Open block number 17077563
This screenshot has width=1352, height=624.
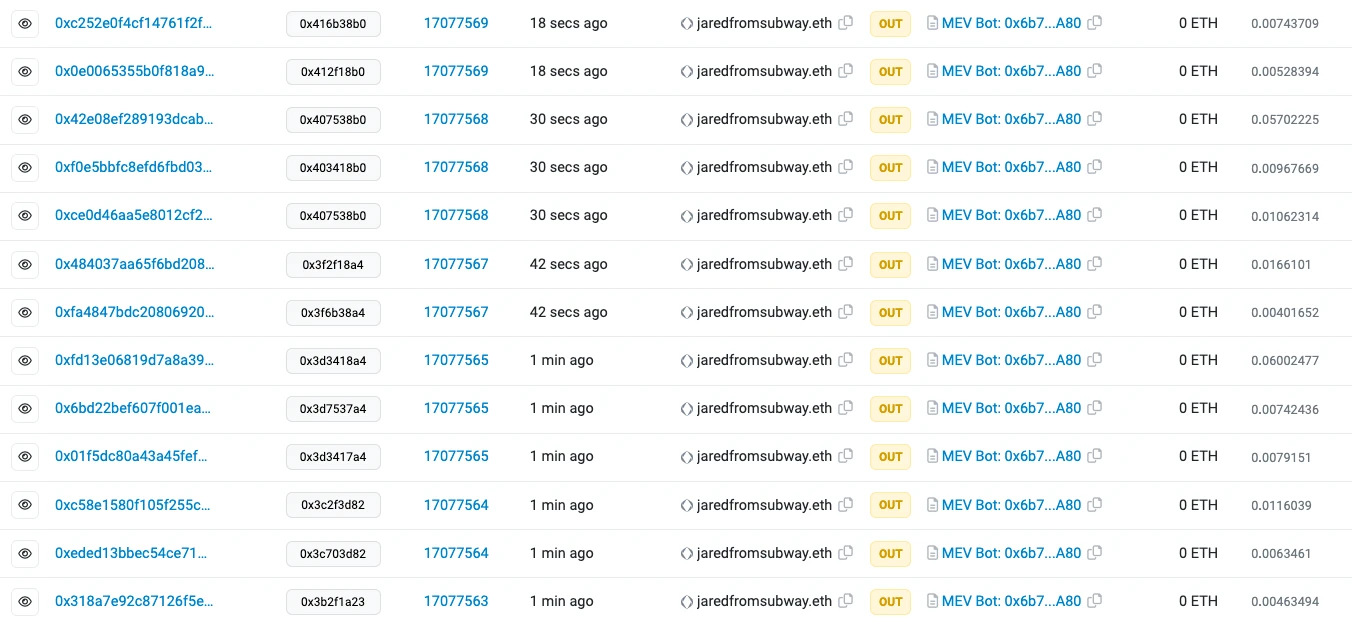pos(456,601)
